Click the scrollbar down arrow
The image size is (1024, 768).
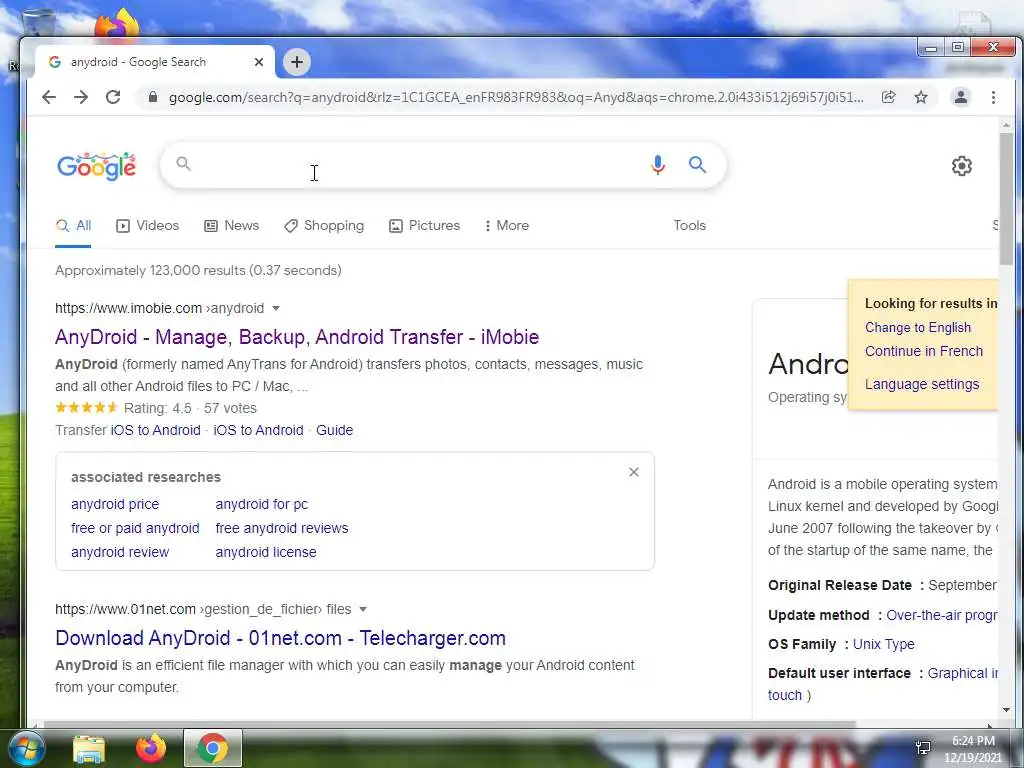(1006, 710)
